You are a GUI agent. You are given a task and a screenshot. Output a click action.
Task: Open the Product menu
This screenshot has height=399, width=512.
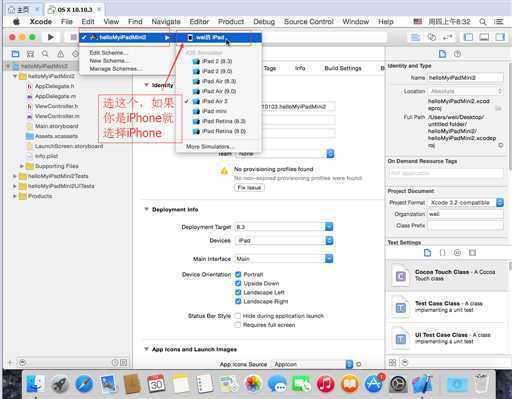[231, 22]
